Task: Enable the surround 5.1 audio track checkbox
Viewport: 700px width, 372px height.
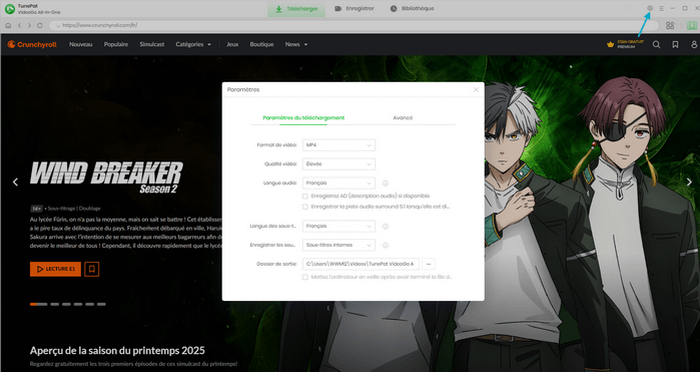Action: (x=305, y=207)
